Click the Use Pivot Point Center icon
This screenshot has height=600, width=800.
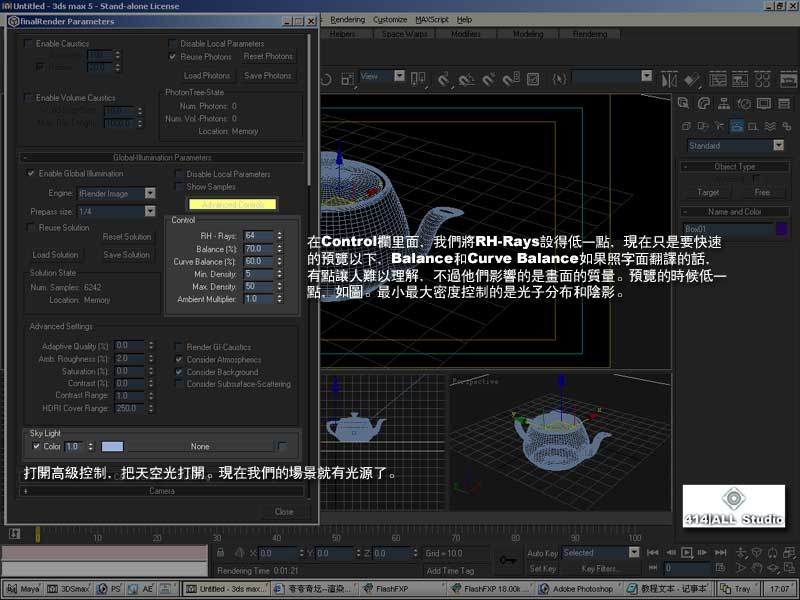tap(418, 79)
